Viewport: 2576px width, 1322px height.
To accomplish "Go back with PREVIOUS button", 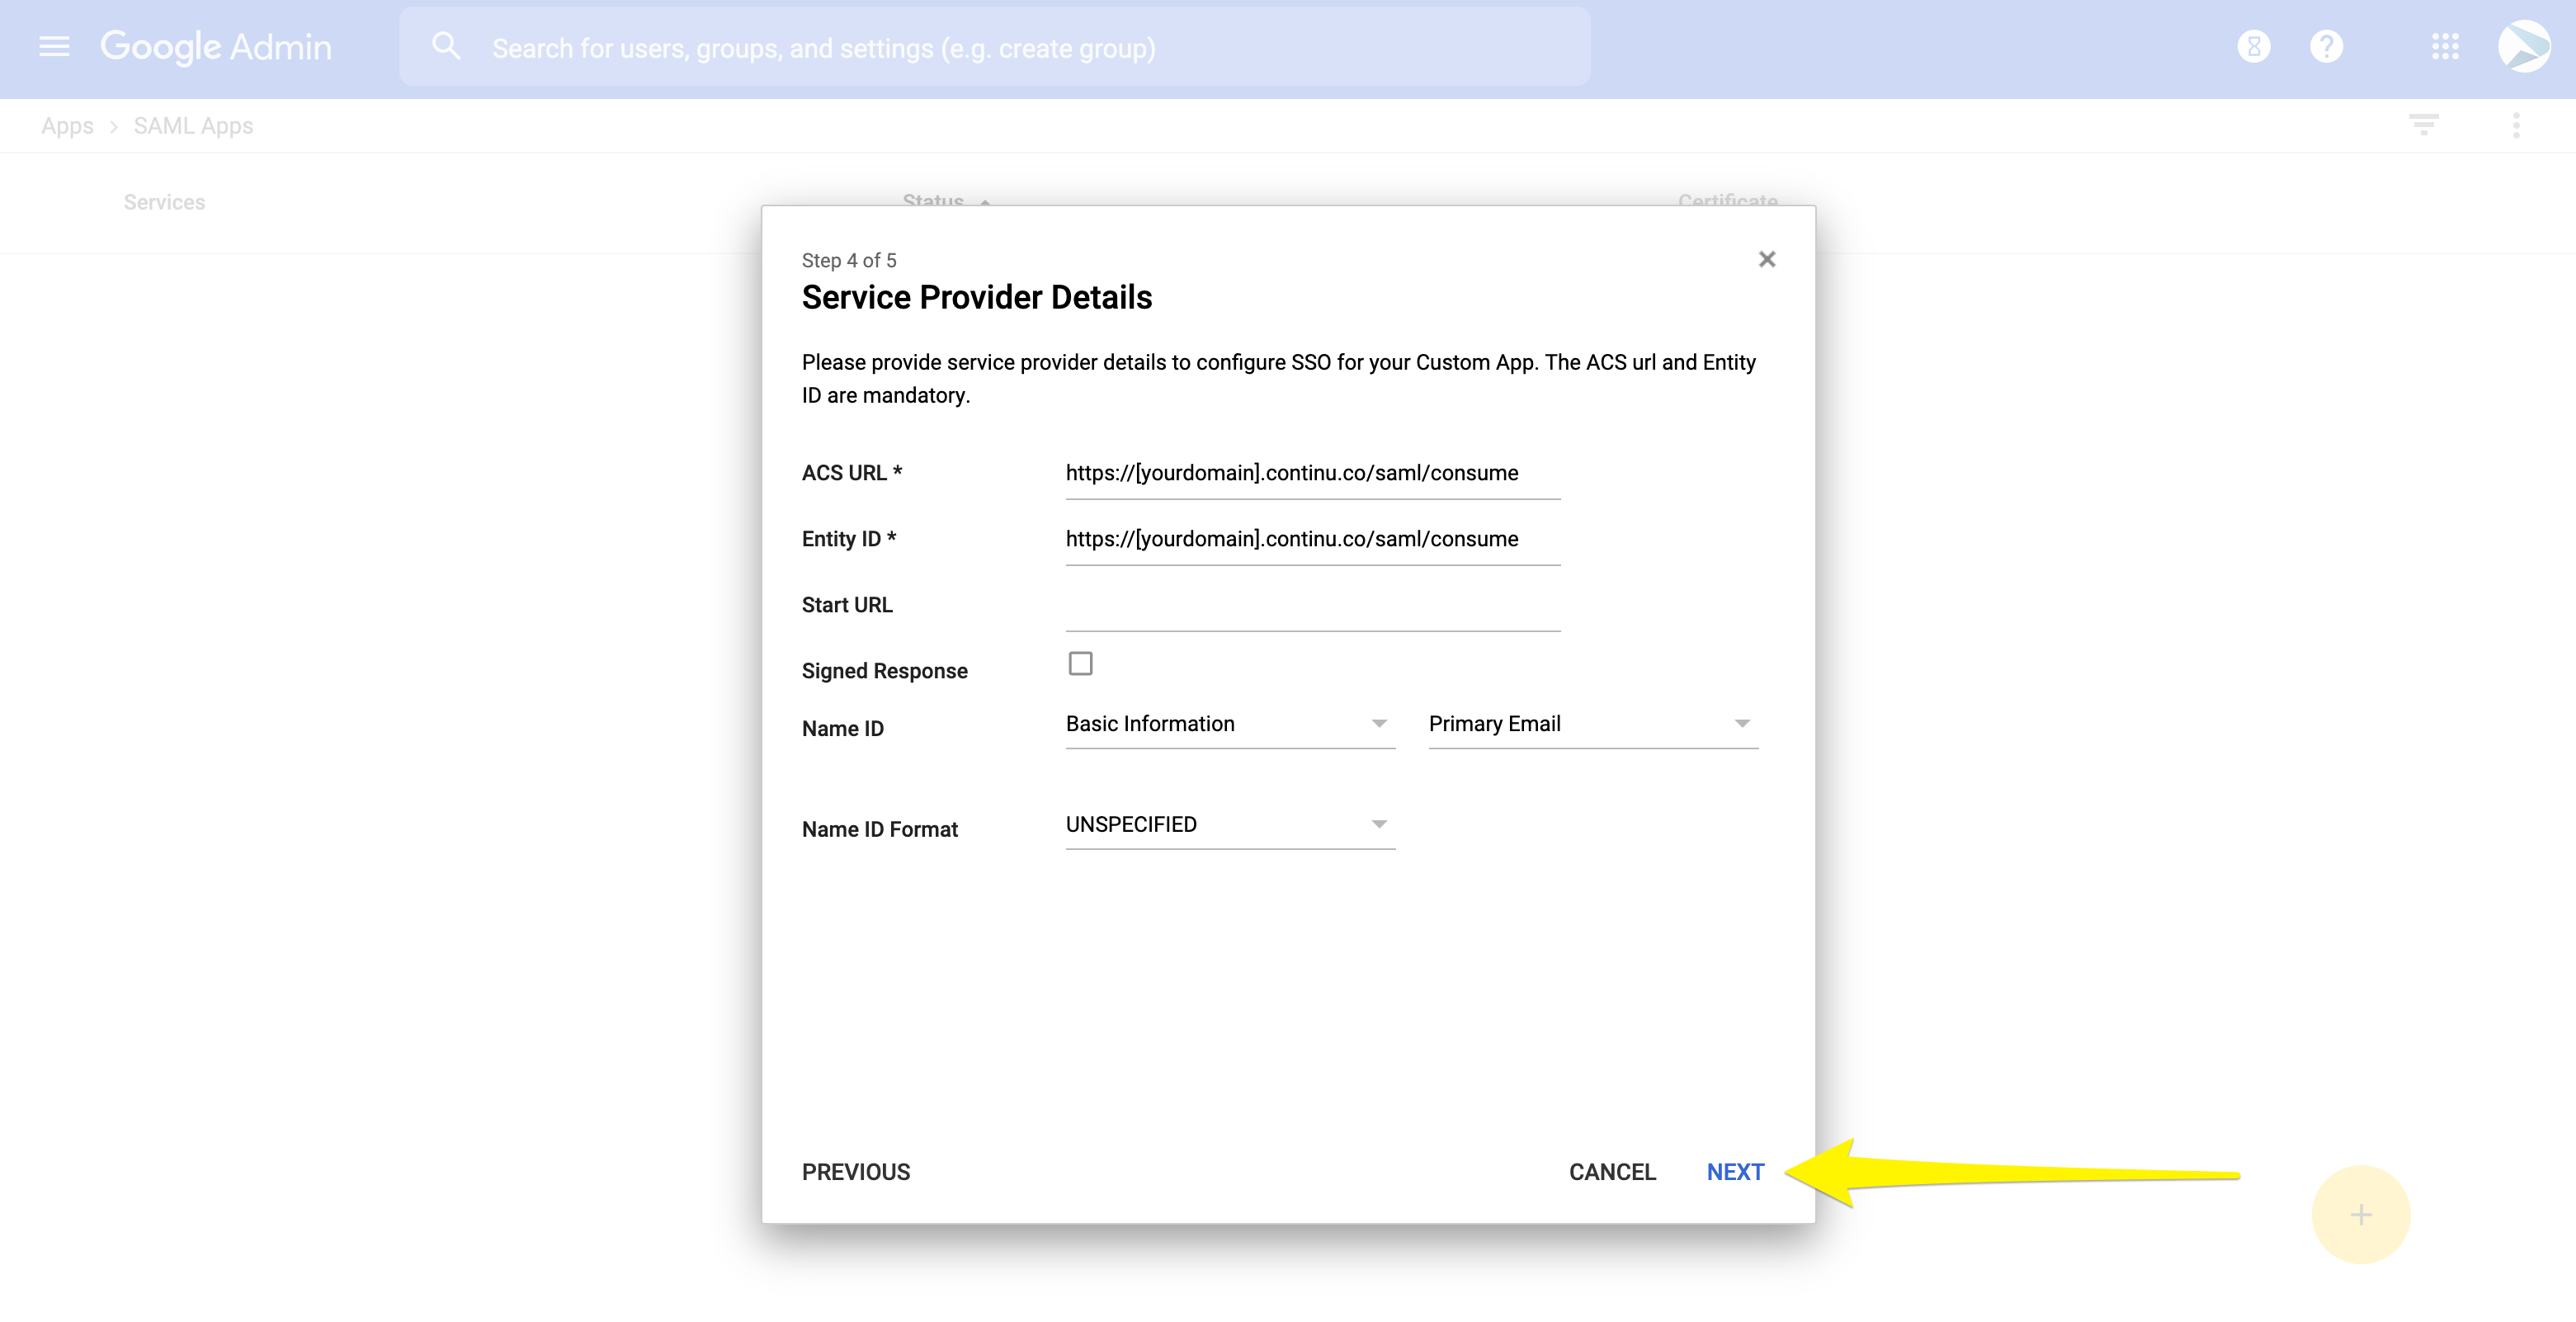I will click(x=855, y=1172).
